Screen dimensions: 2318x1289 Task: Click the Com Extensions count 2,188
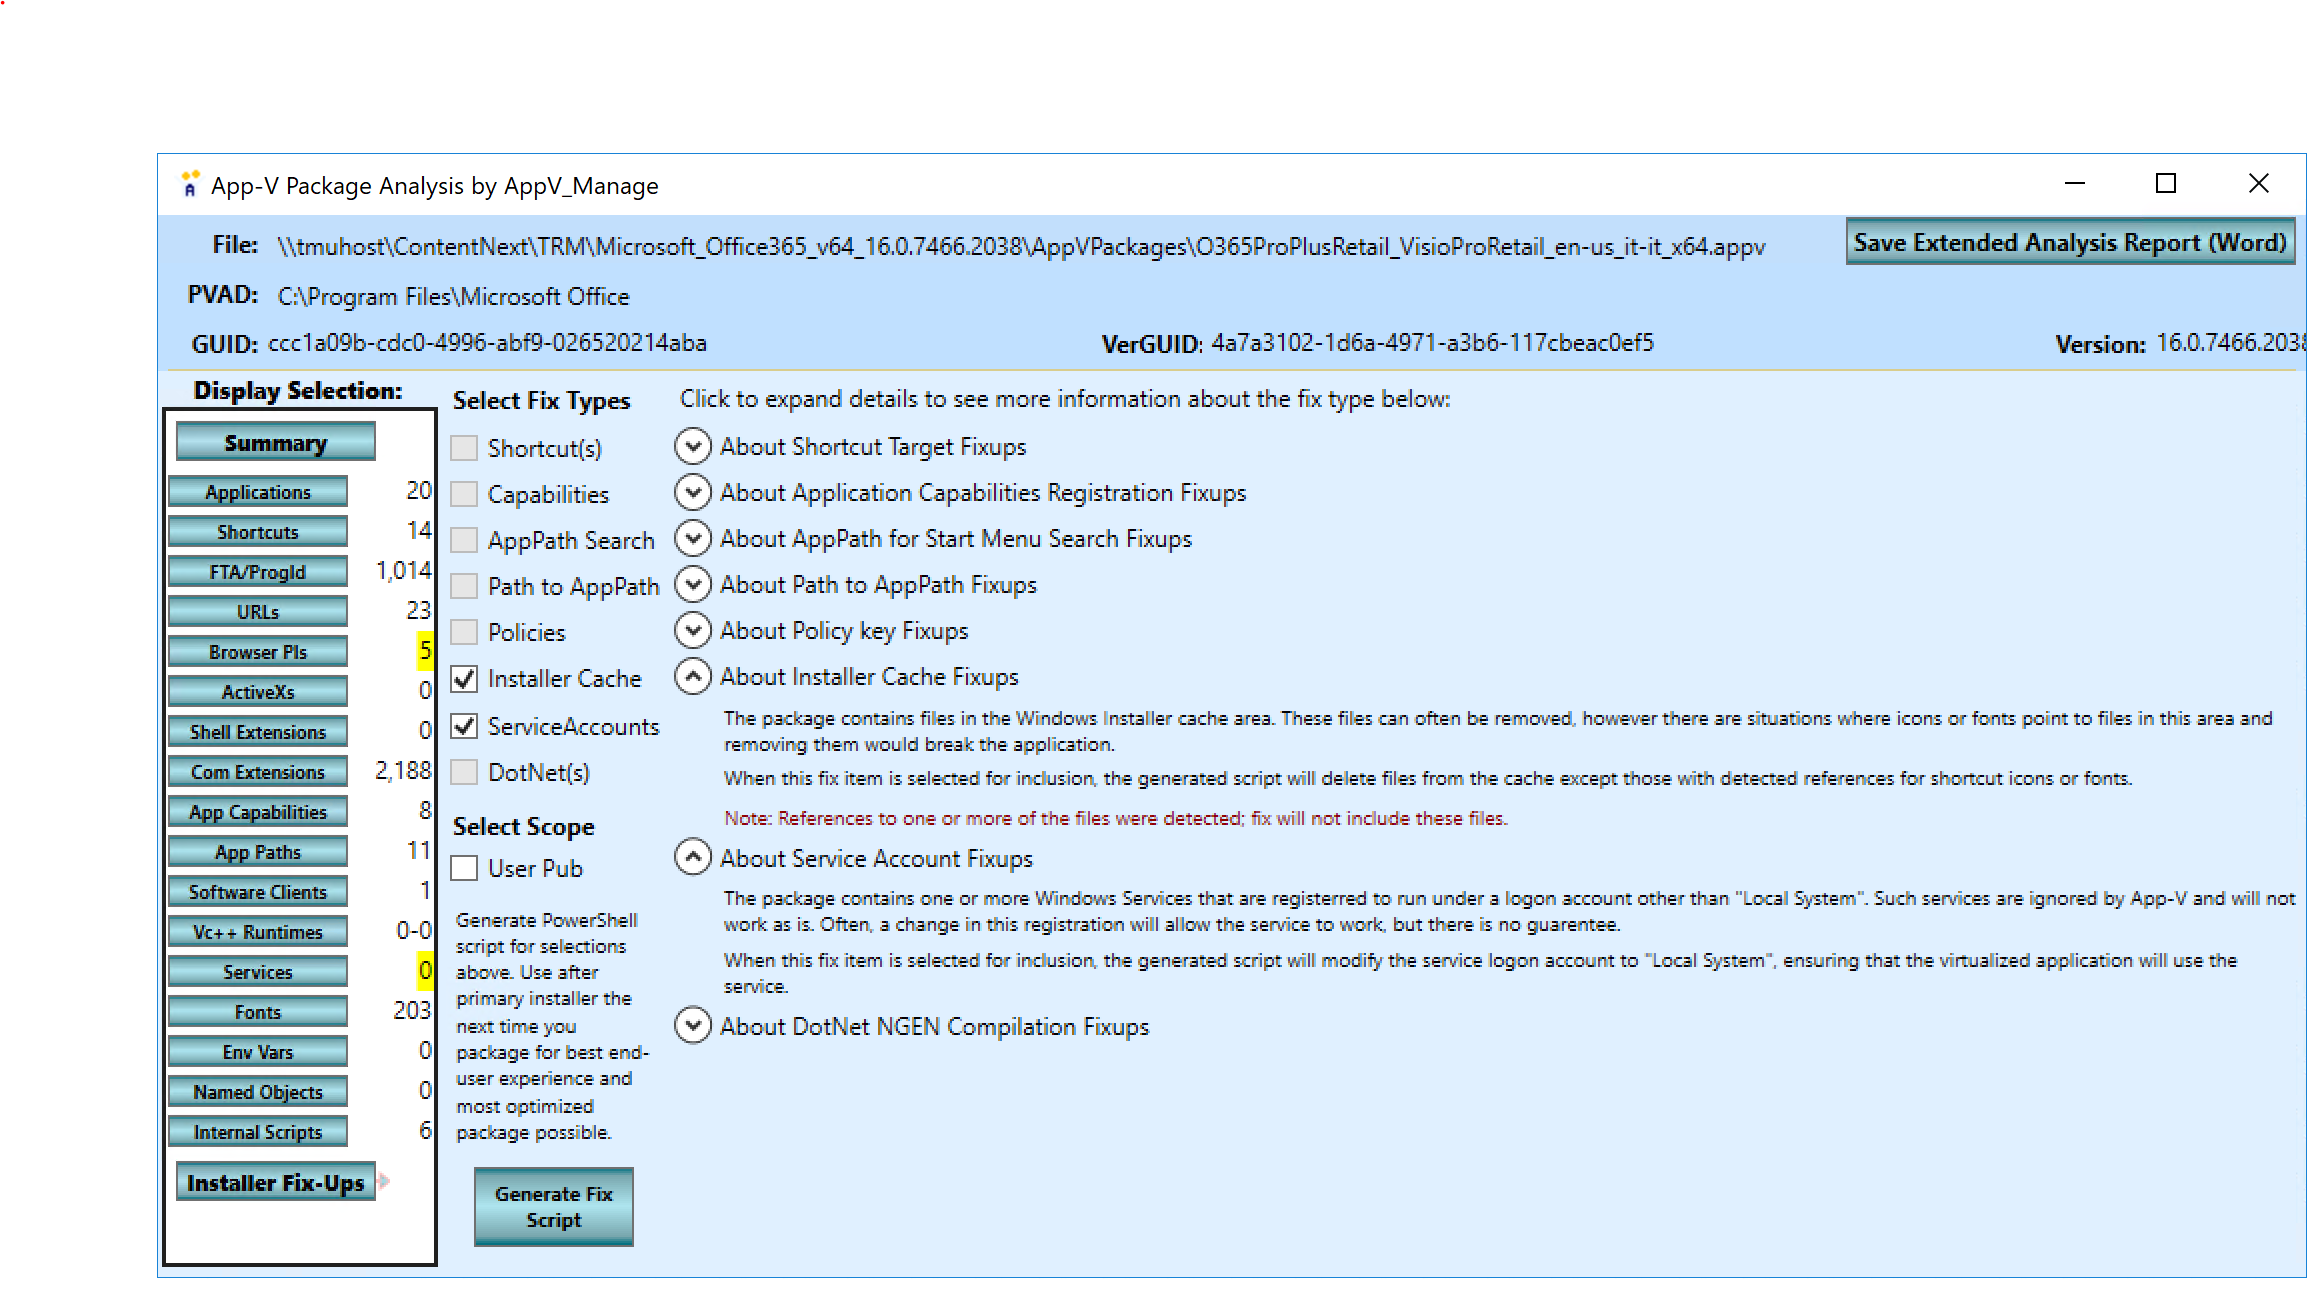(x=404, y=770)
